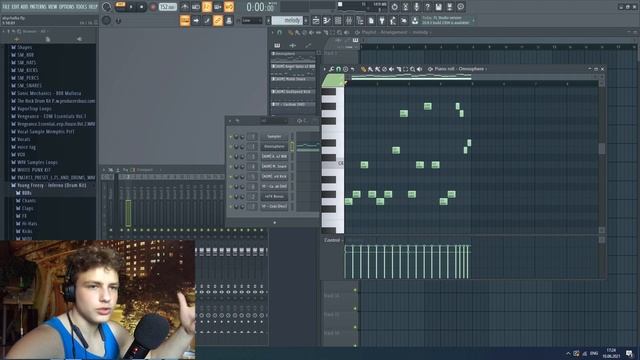Open the PATTERNS menu
The width and height of the screenshot is (640, 360).
pyautogui.click(x=38, y=7)
